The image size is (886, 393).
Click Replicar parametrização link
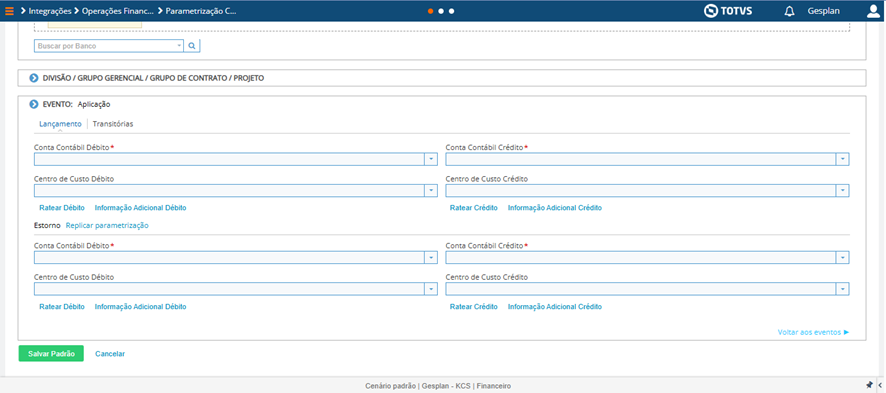pyautogui.click(x=107, y=225)
